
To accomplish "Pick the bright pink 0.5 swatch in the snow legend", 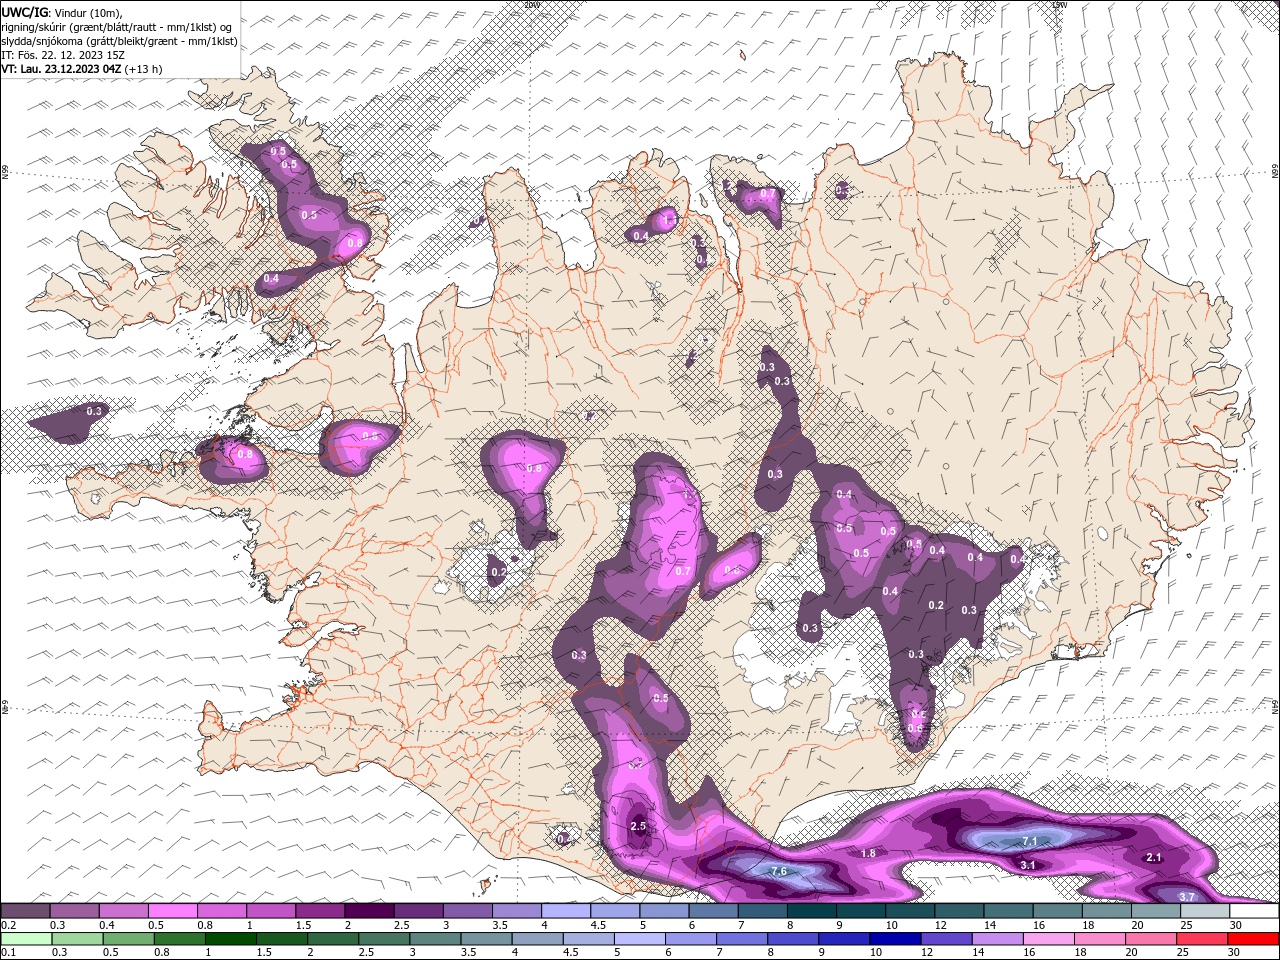I will 172,910.
